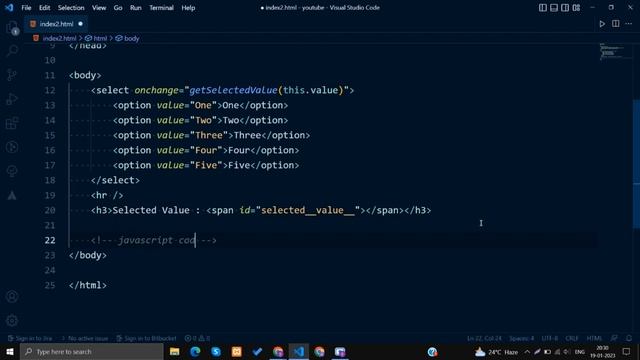Open the Go menu
640x360 pixels.
tap(118, 8)
